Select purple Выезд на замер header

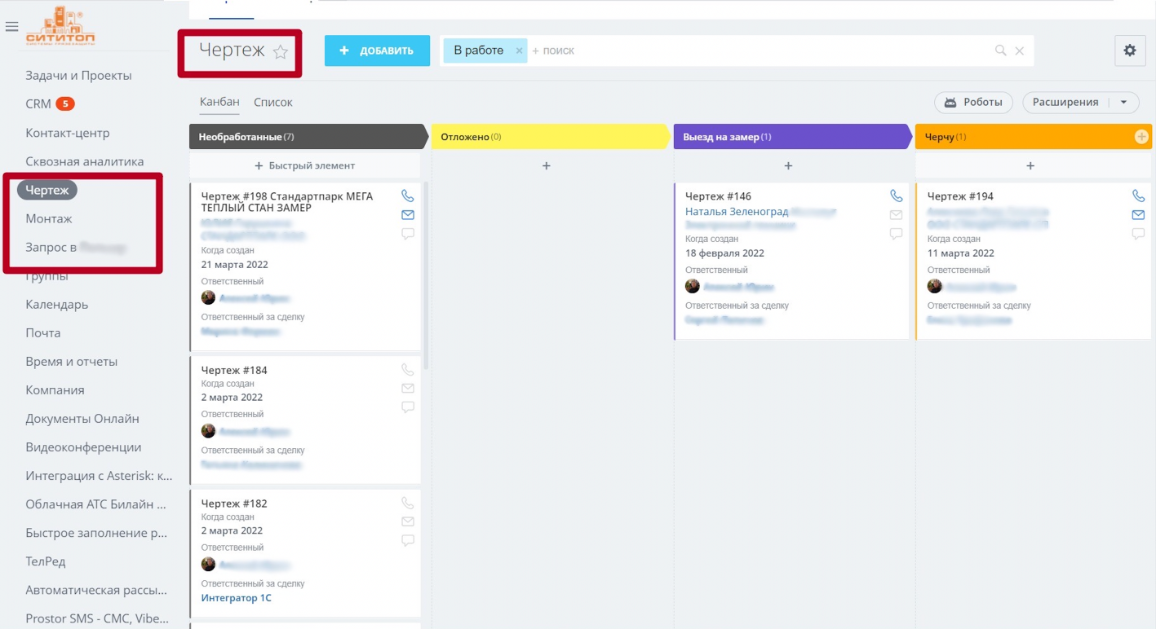(791, 136)
